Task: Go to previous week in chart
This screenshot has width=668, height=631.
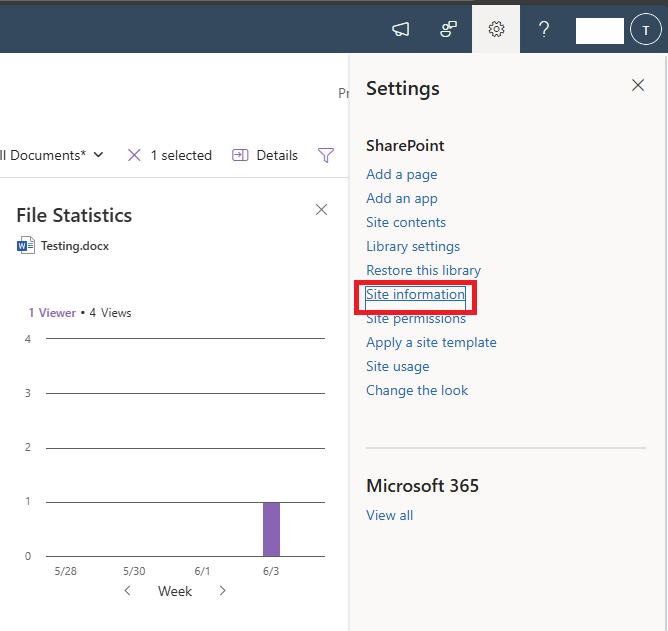Action: [x=127, y=591]
